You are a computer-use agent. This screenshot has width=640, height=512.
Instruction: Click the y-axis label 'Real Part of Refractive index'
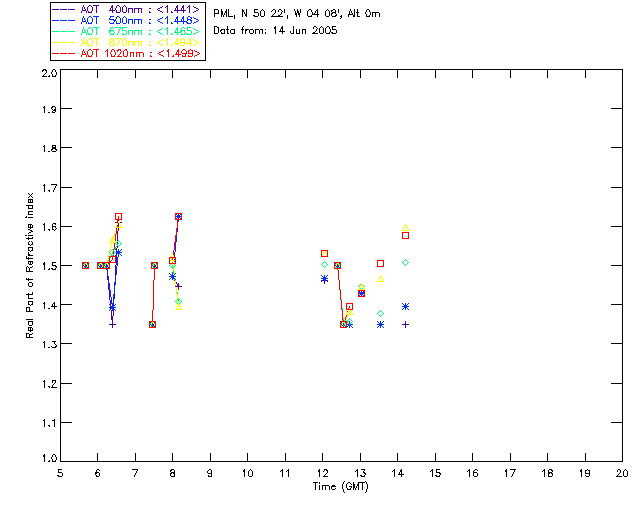[29, 265]
